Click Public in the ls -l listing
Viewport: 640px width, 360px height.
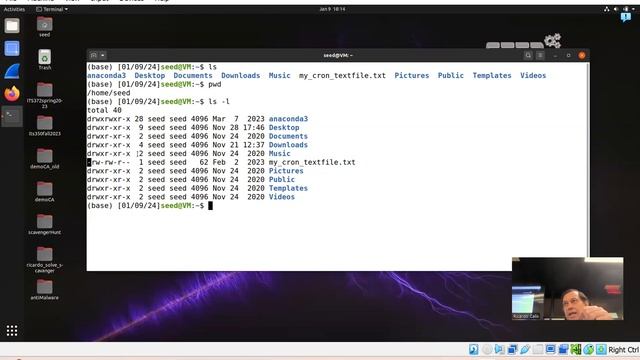tap(282, 180)
